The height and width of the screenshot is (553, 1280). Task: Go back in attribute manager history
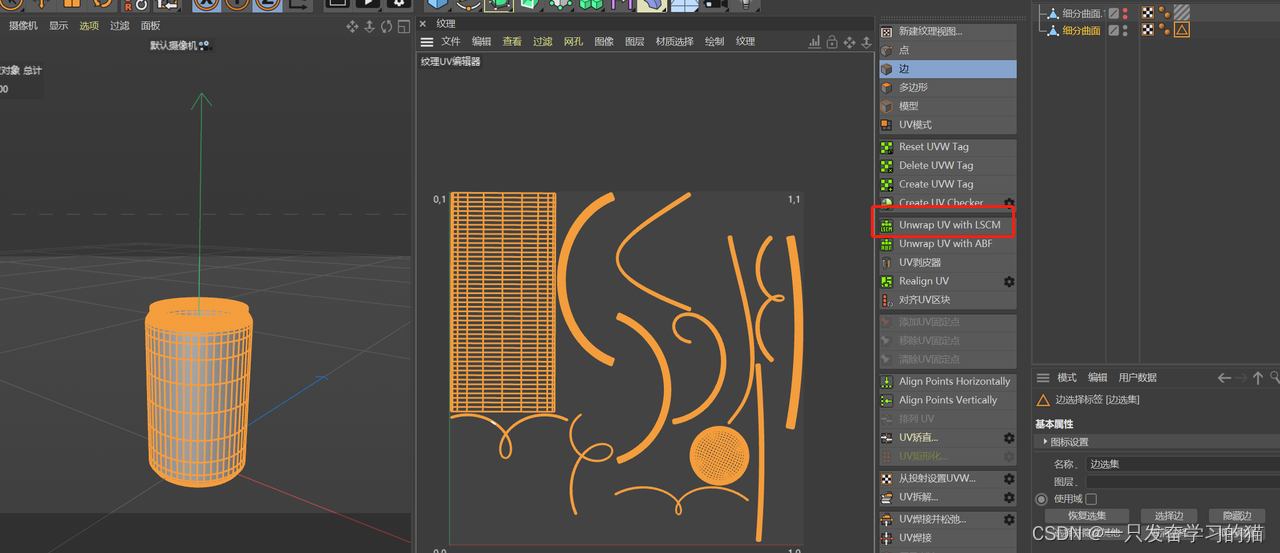(1224, 378)
